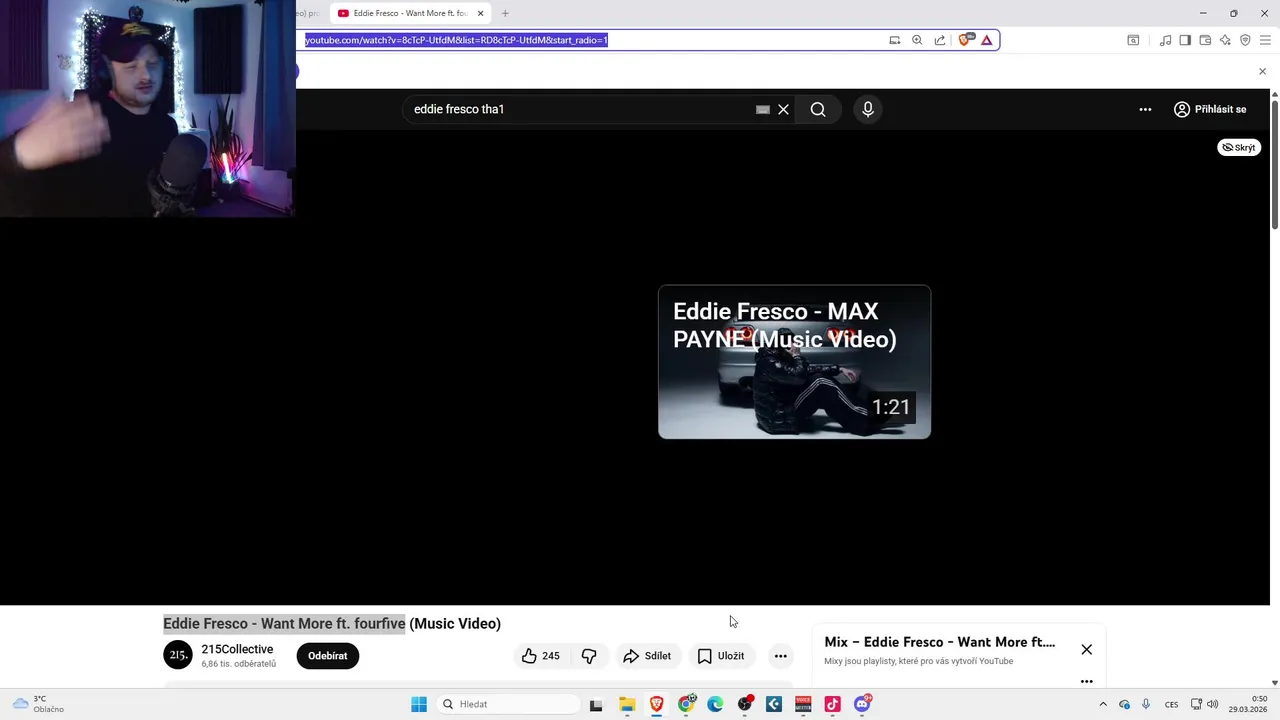Save the video with Uložit
The height and width of the screenshot is (720, 1280).
721,656
